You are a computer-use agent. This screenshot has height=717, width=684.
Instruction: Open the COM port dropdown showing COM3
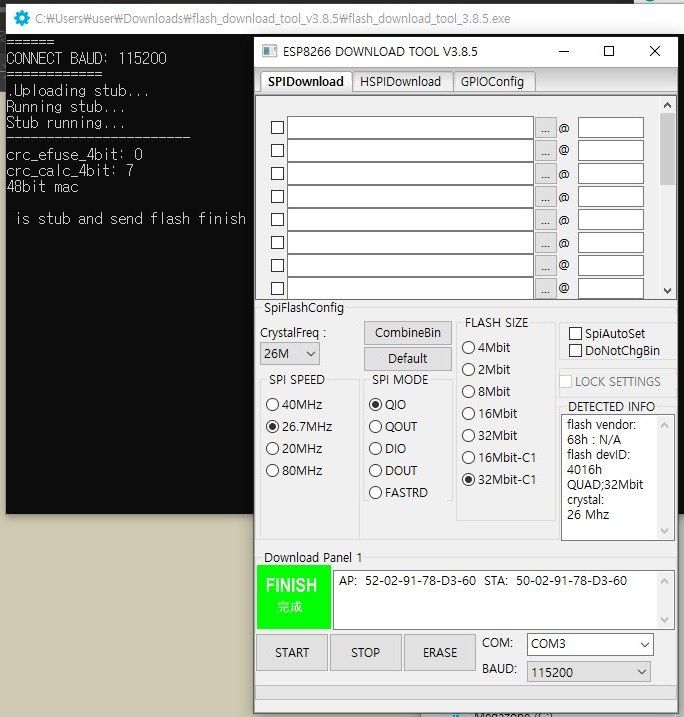[x=590, y=644]
